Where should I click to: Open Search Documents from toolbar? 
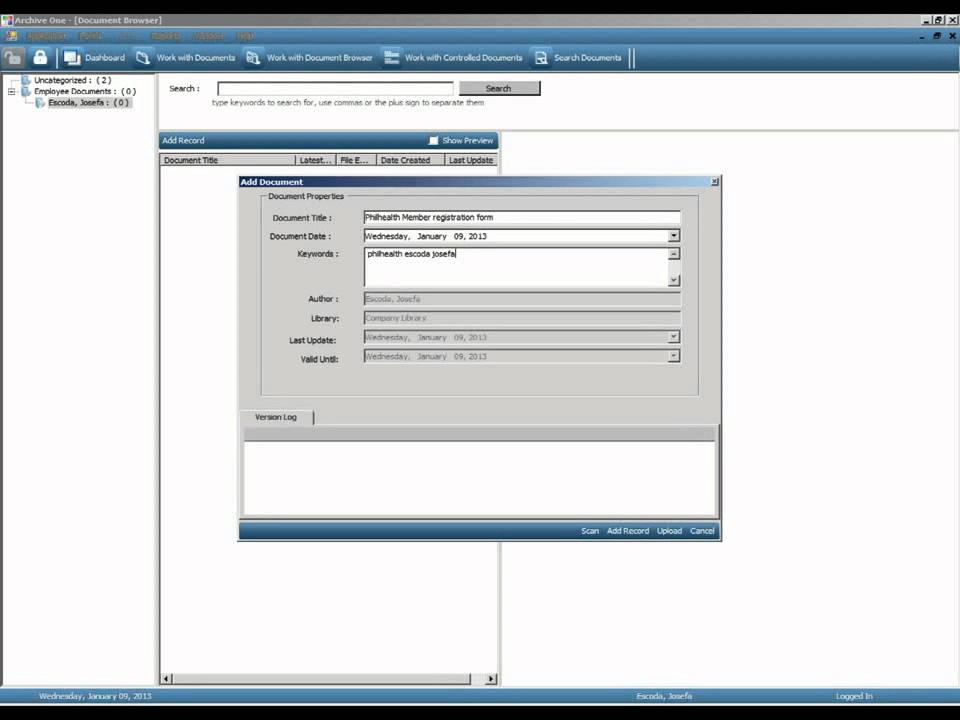577,58
